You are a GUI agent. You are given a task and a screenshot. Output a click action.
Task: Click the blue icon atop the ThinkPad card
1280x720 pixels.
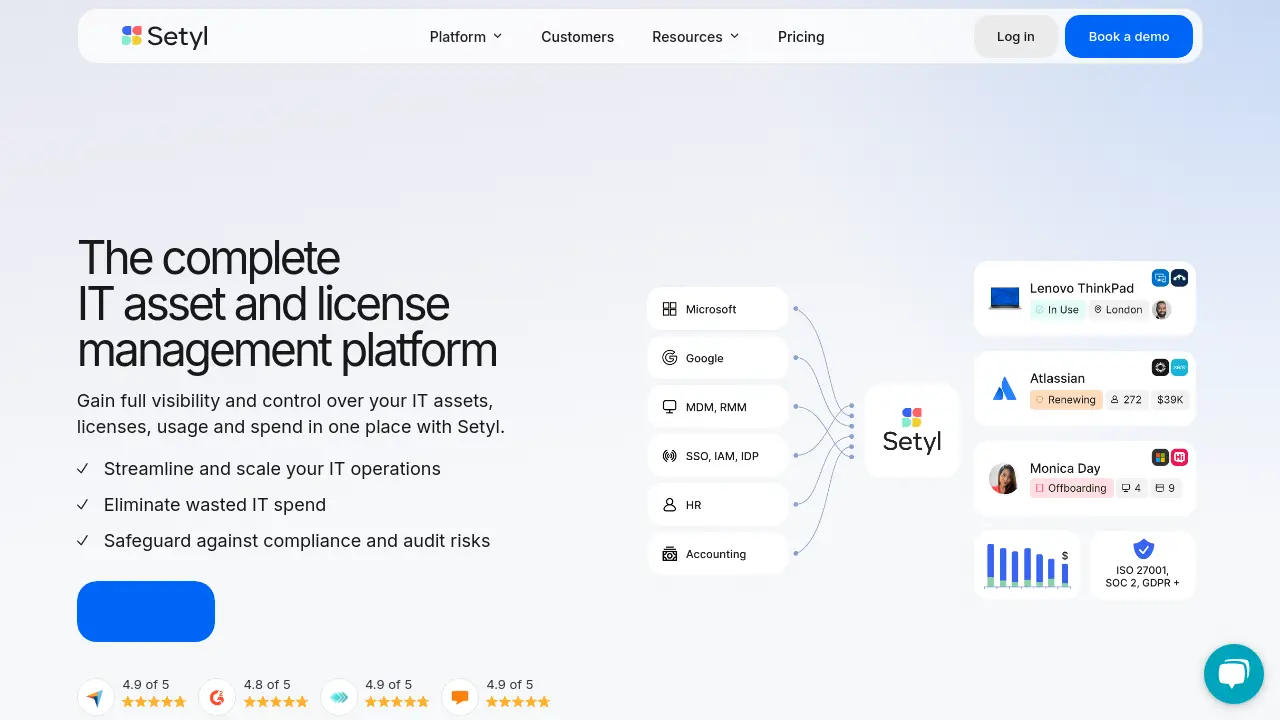click(x=1160, y=278)
